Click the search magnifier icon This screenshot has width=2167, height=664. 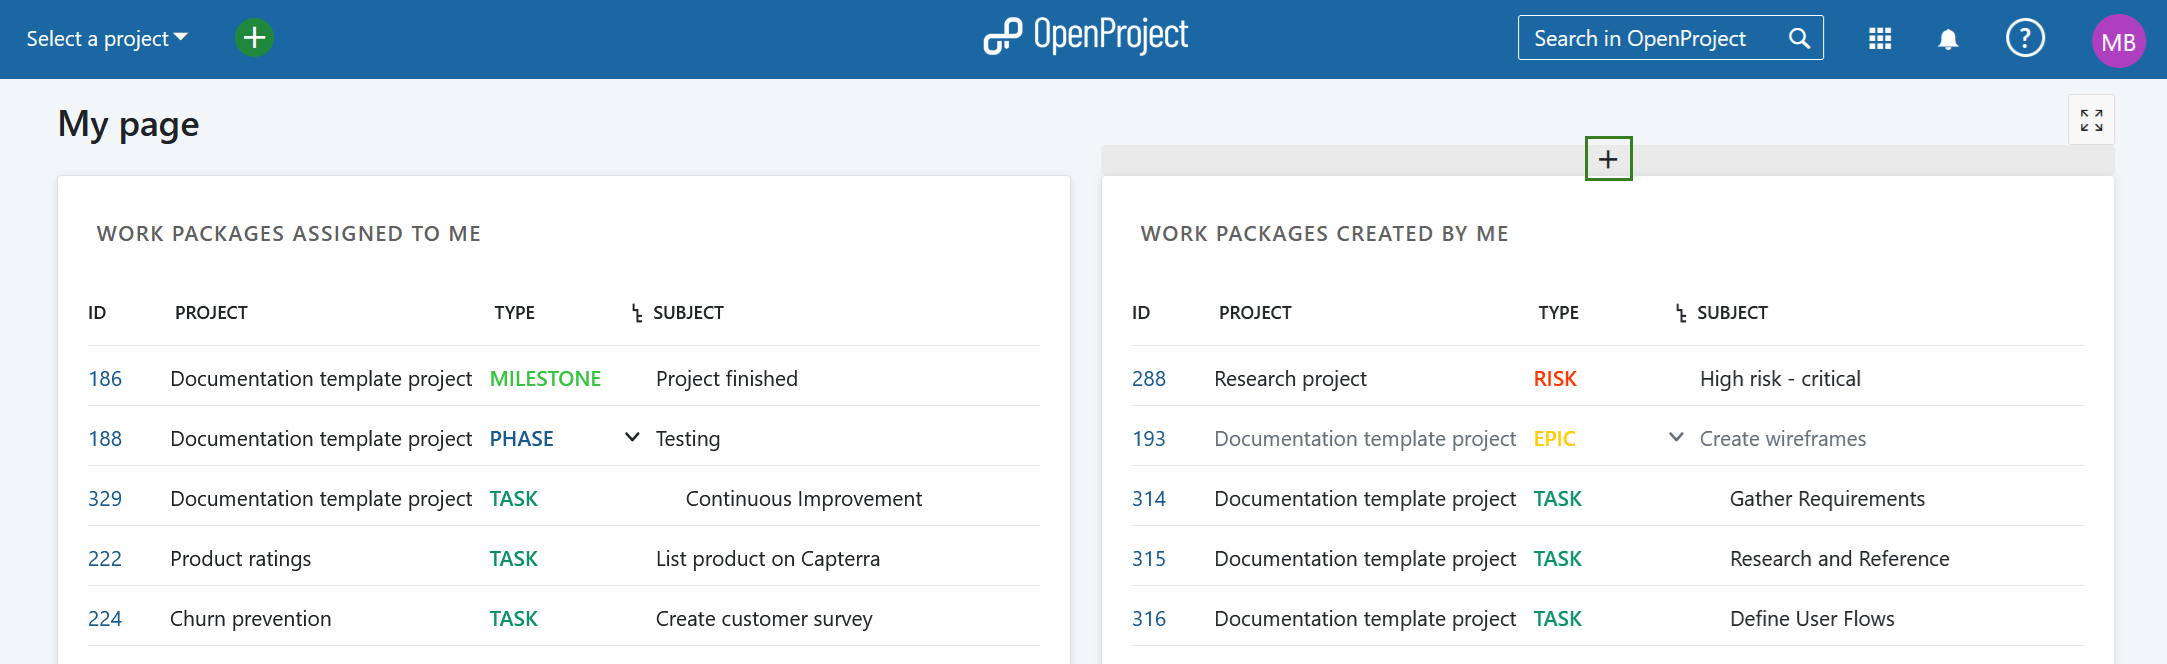[x=1799, y=38]
